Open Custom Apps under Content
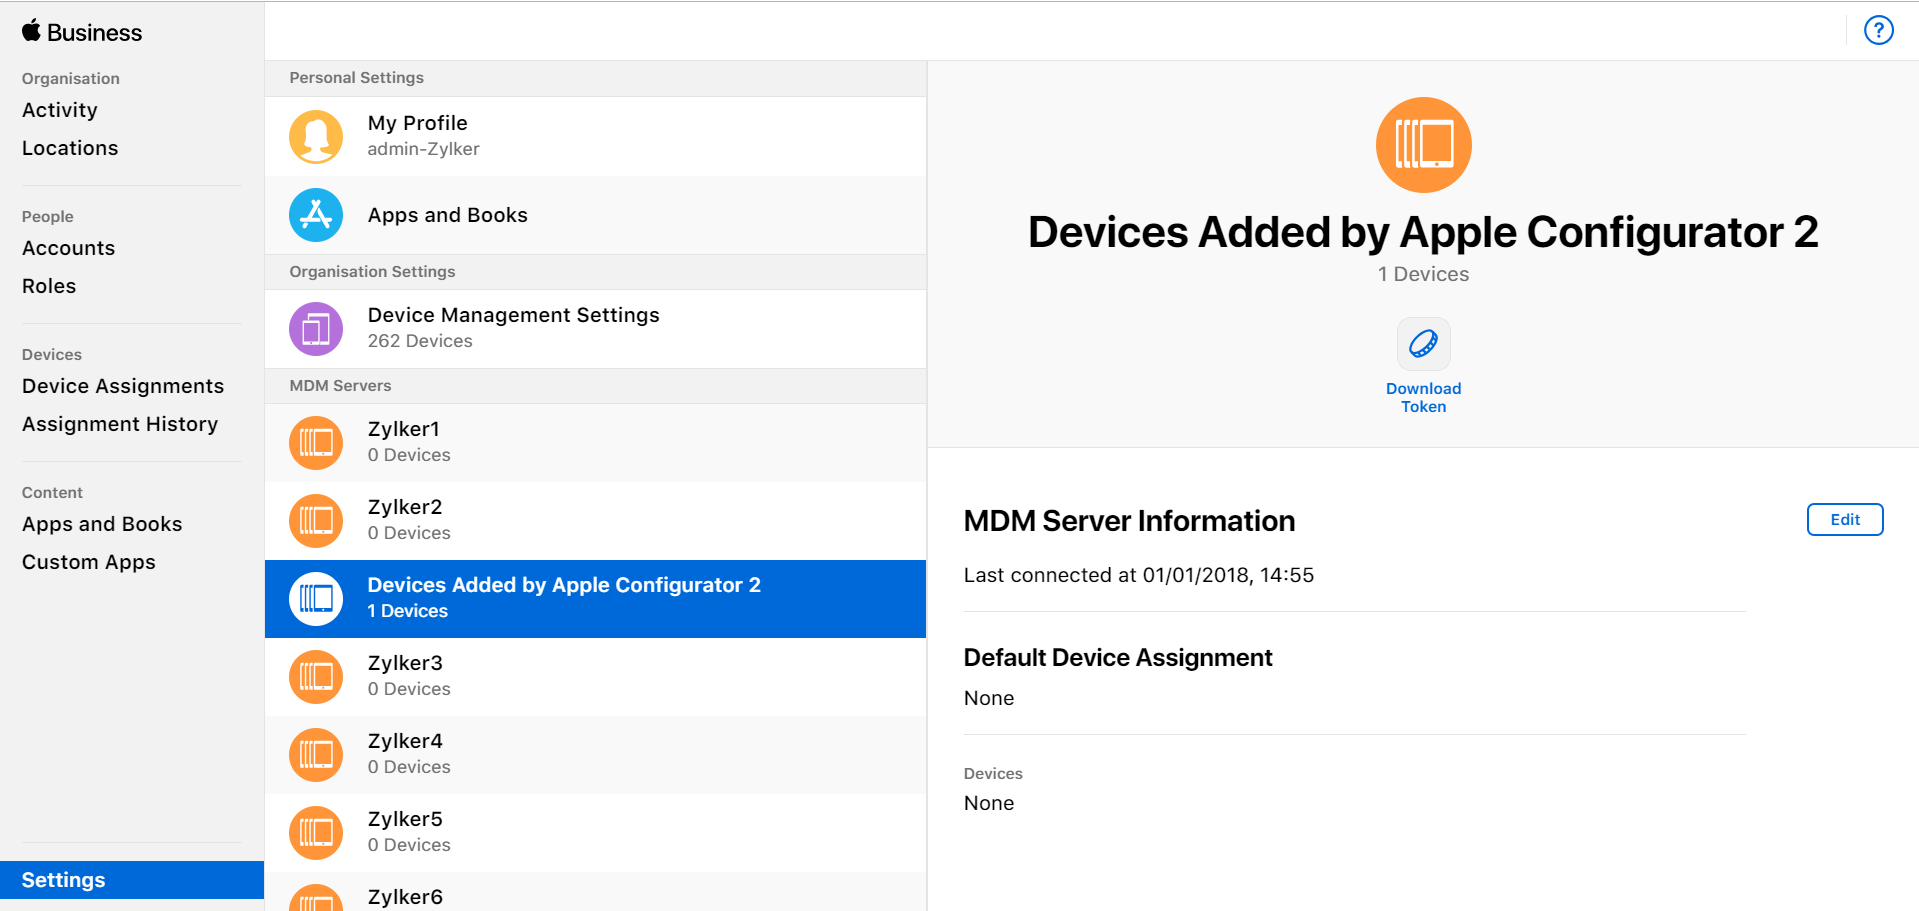 pos(89,562)
